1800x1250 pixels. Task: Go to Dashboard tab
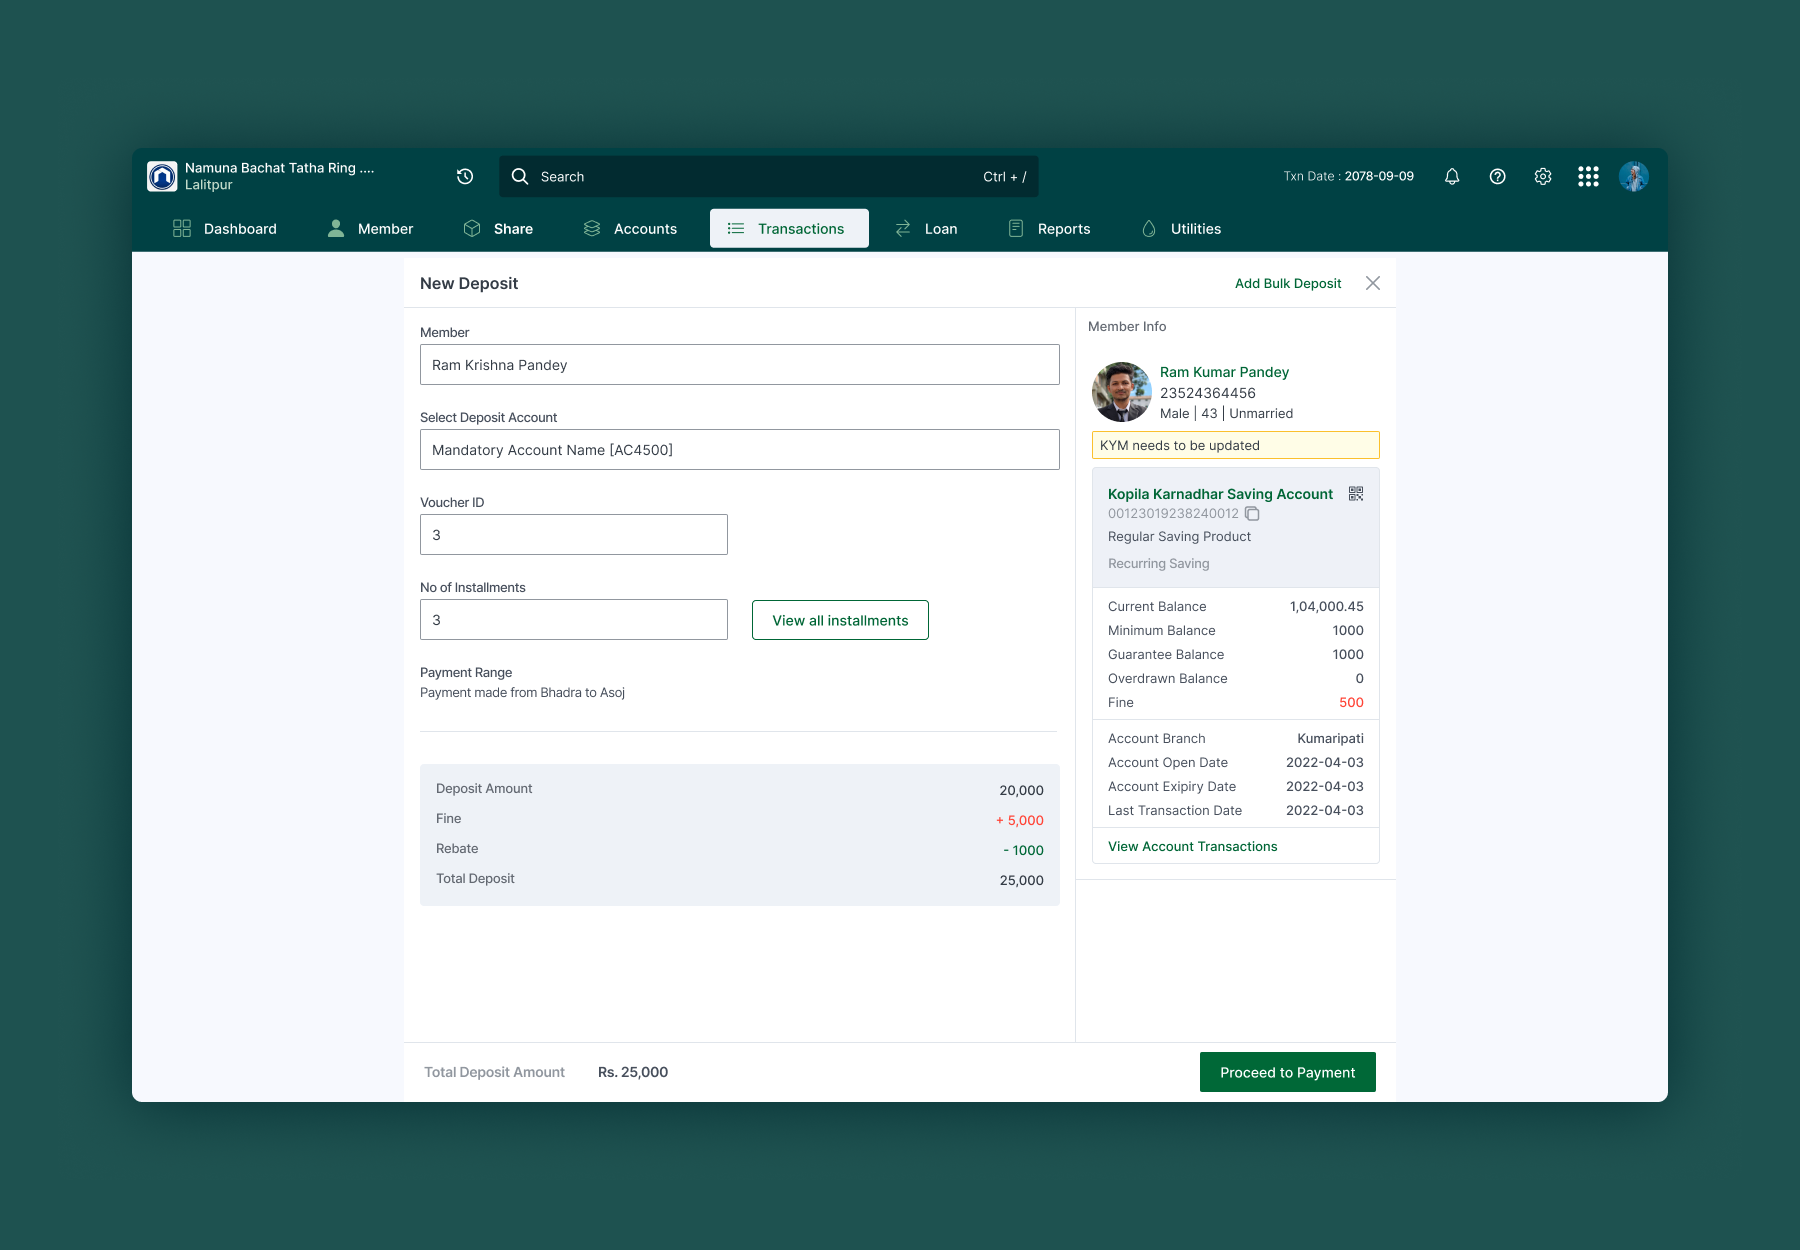[225, 229]
